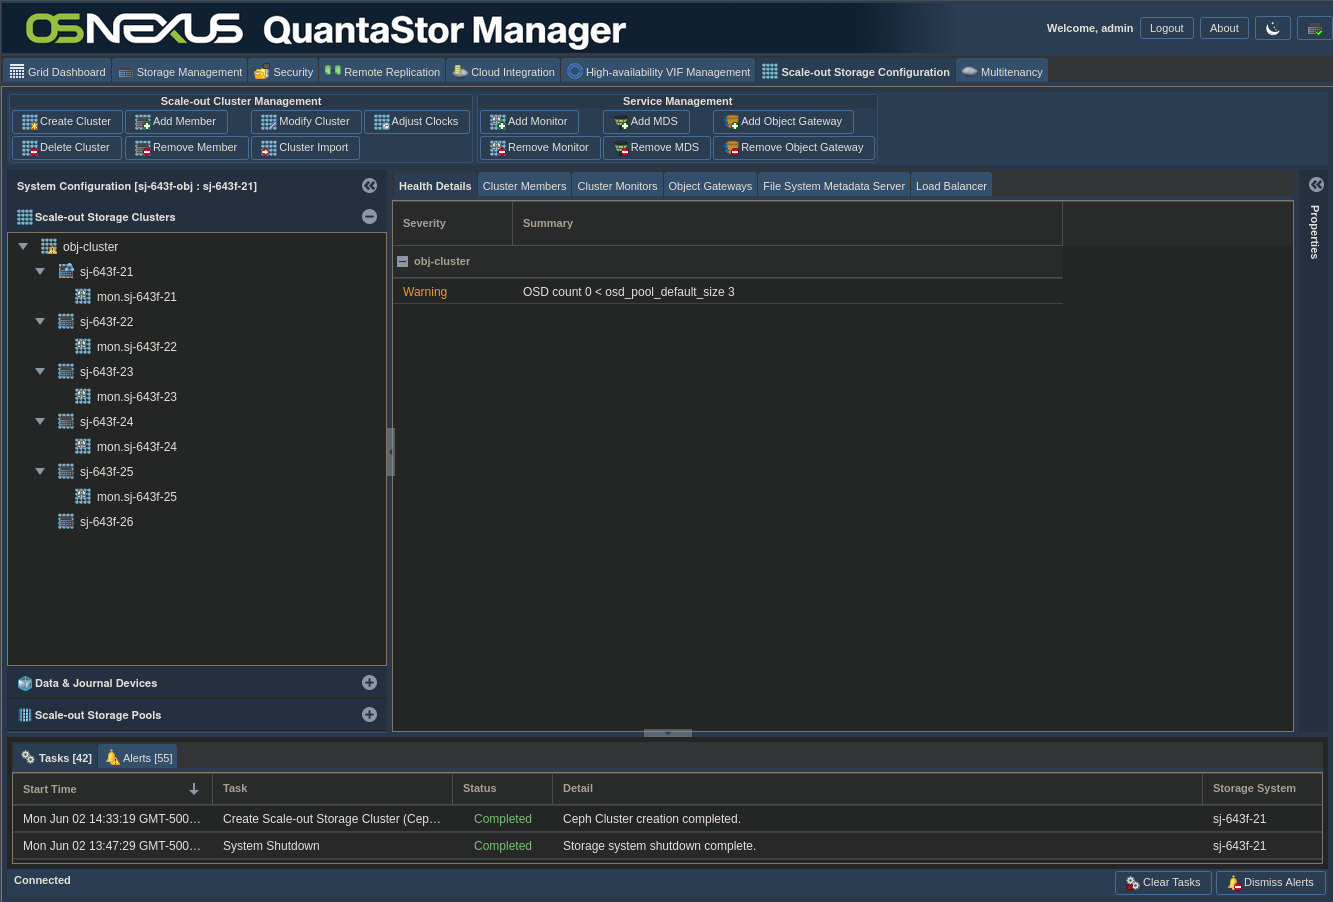Click the Clear Tasks button

(1163, 883)
